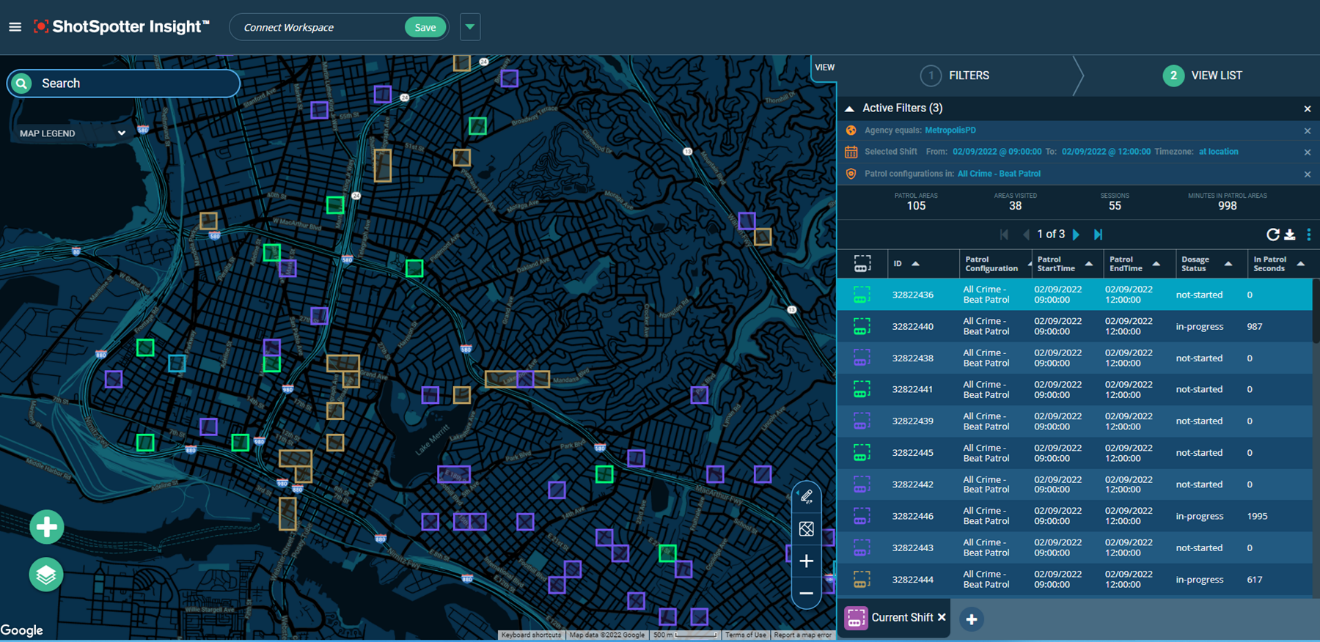Select the map ruler draw tool

[806, 497]
